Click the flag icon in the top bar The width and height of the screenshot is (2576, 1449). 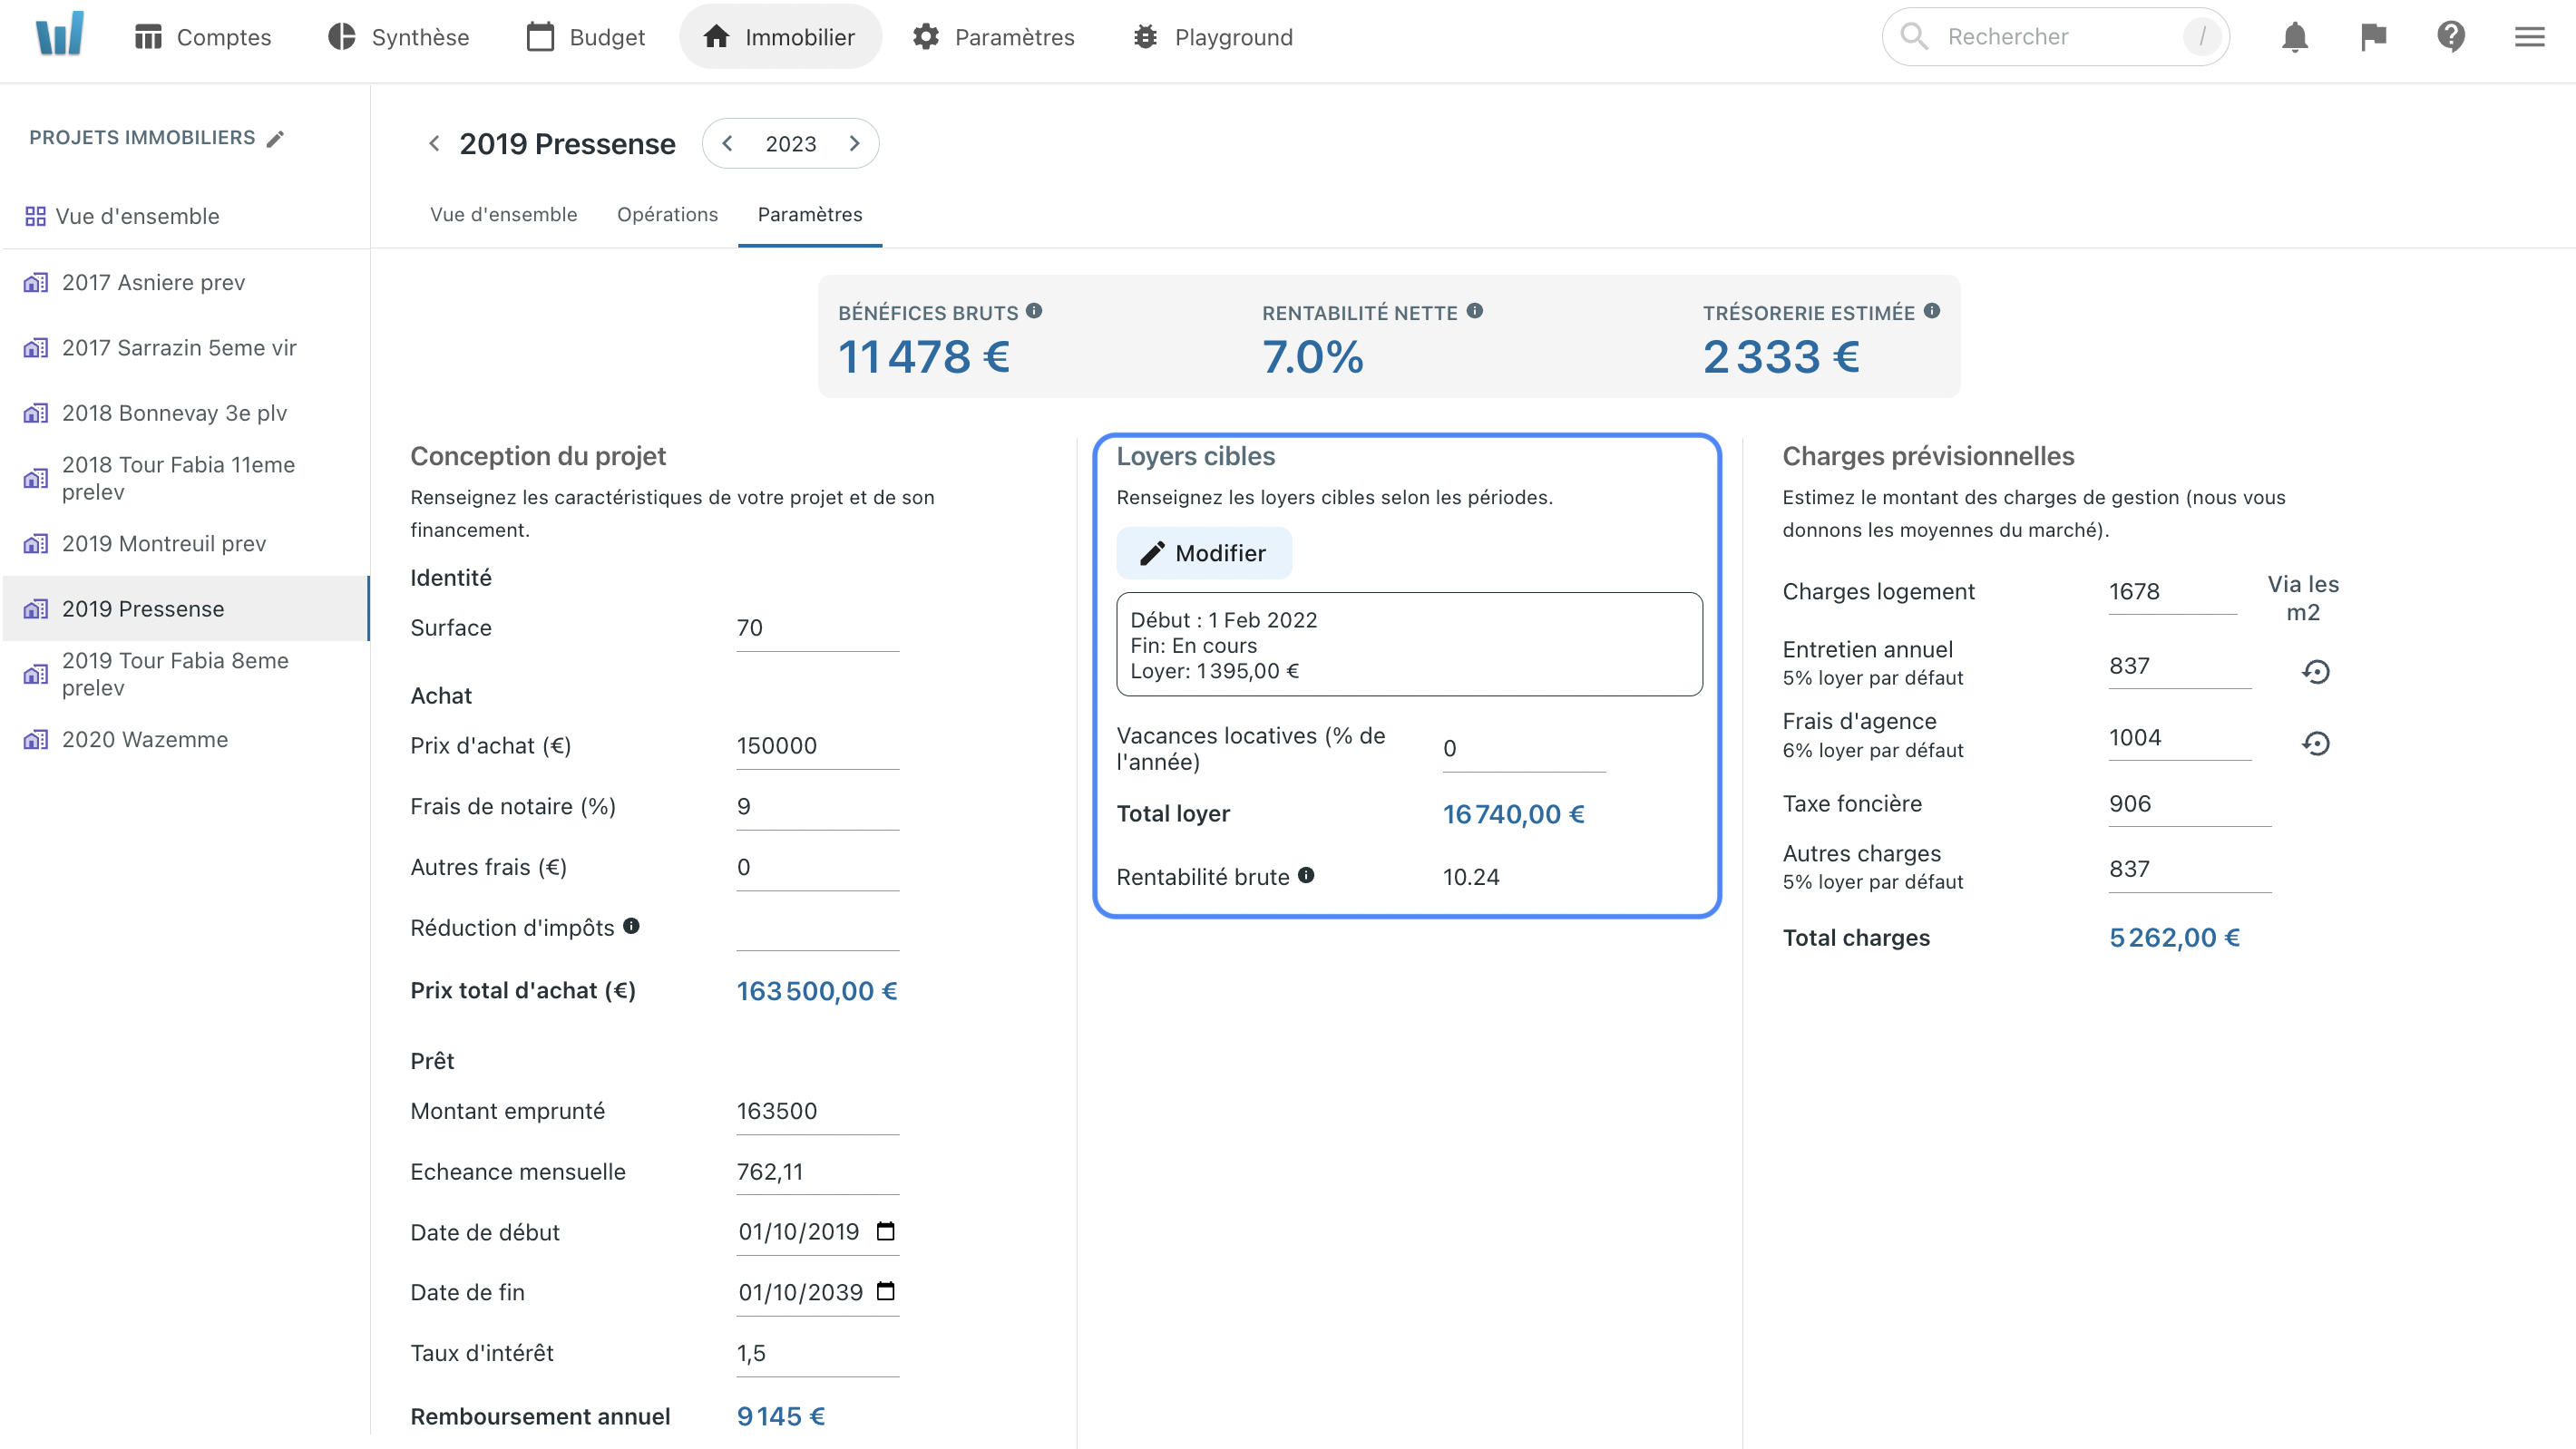[x=2373, y=37]
